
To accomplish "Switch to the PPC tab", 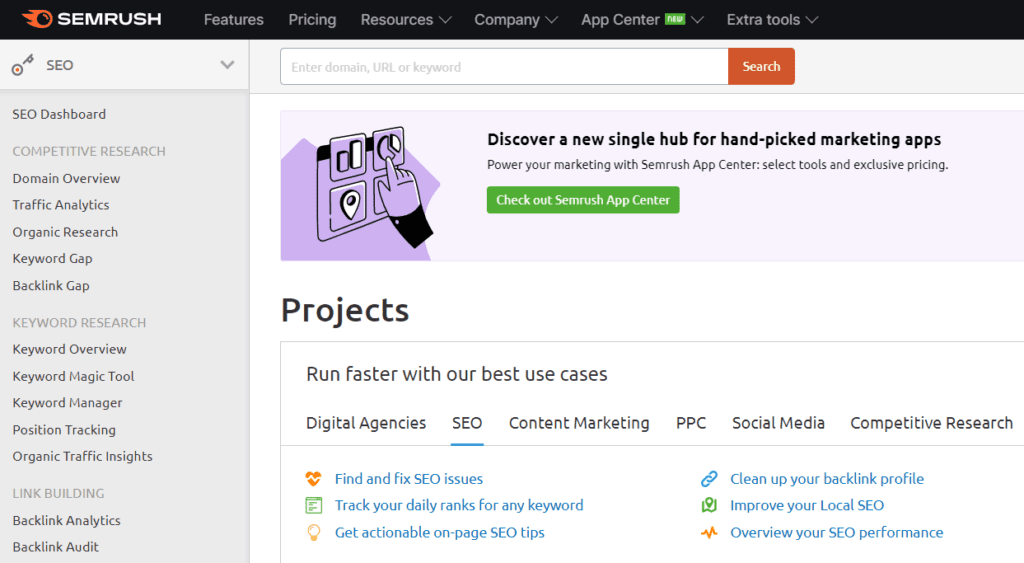I will 691,423.
